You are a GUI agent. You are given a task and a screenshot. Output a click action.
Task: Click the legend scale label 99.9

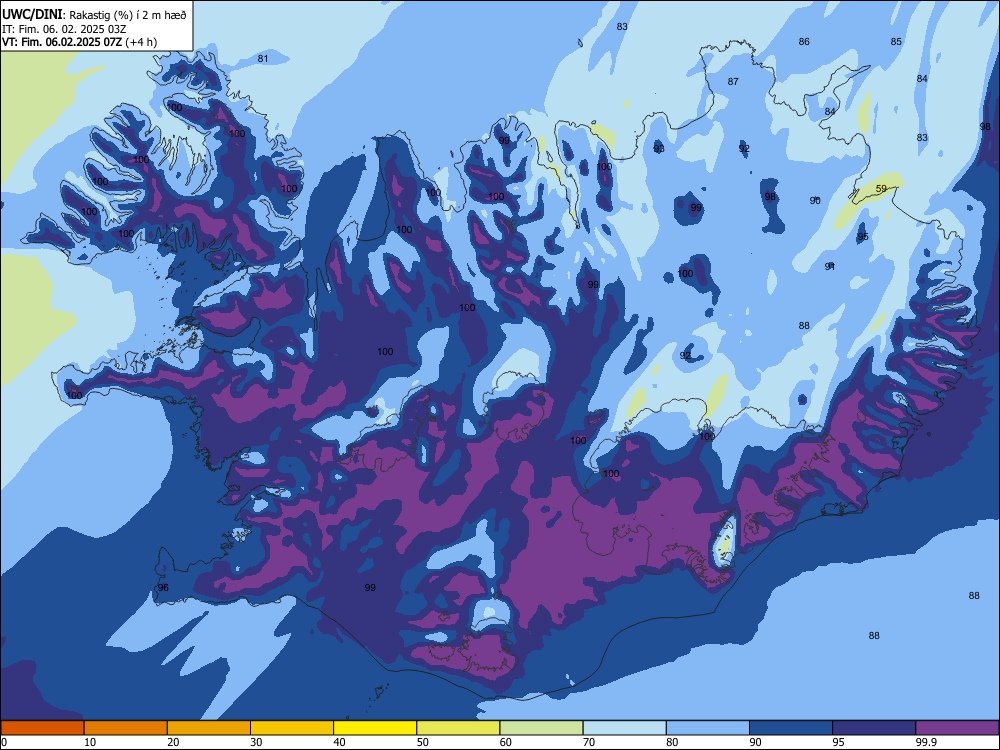(926, 742)
